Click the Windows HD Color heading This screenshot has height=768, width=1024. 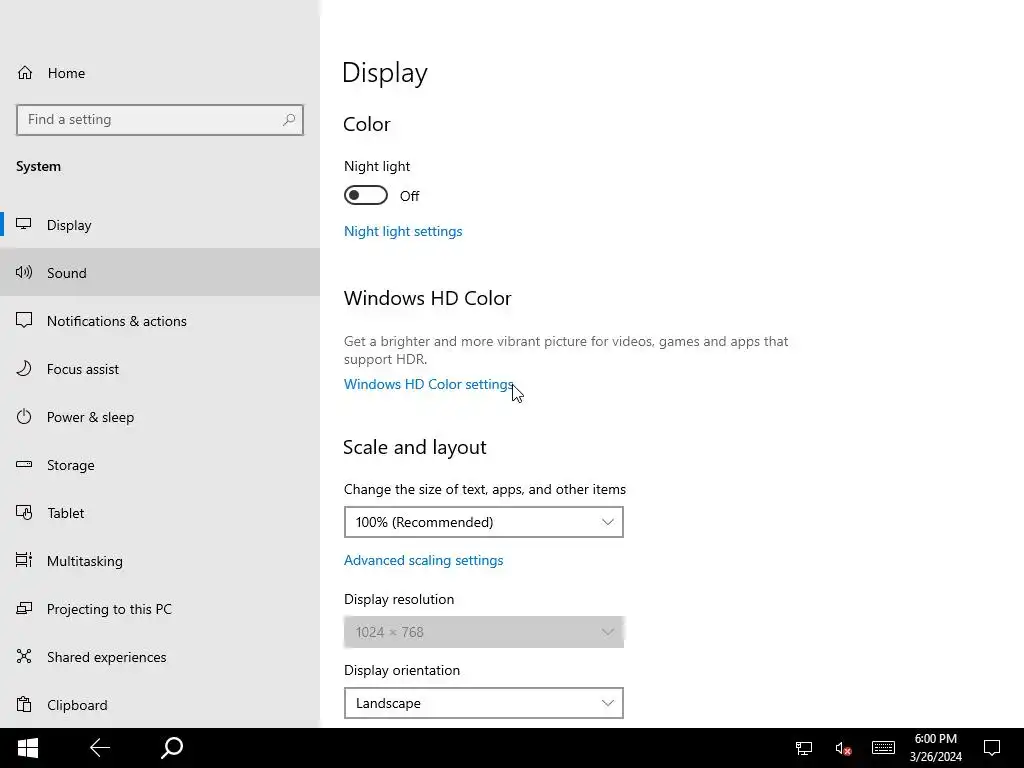click(427, 298)
